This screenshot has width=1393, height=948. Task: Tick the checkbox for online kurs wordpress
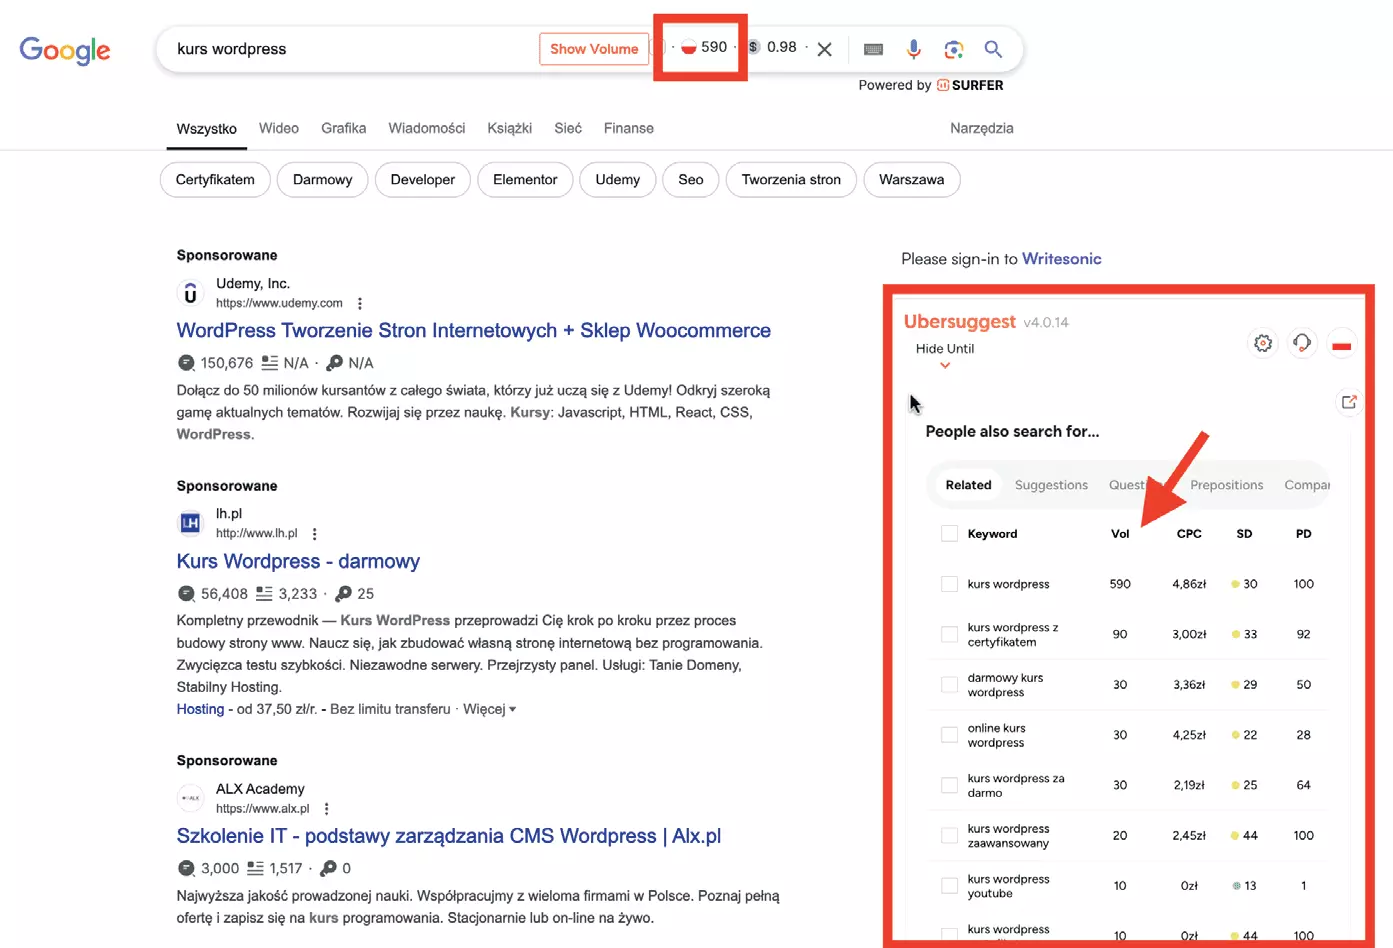(949, 735)
